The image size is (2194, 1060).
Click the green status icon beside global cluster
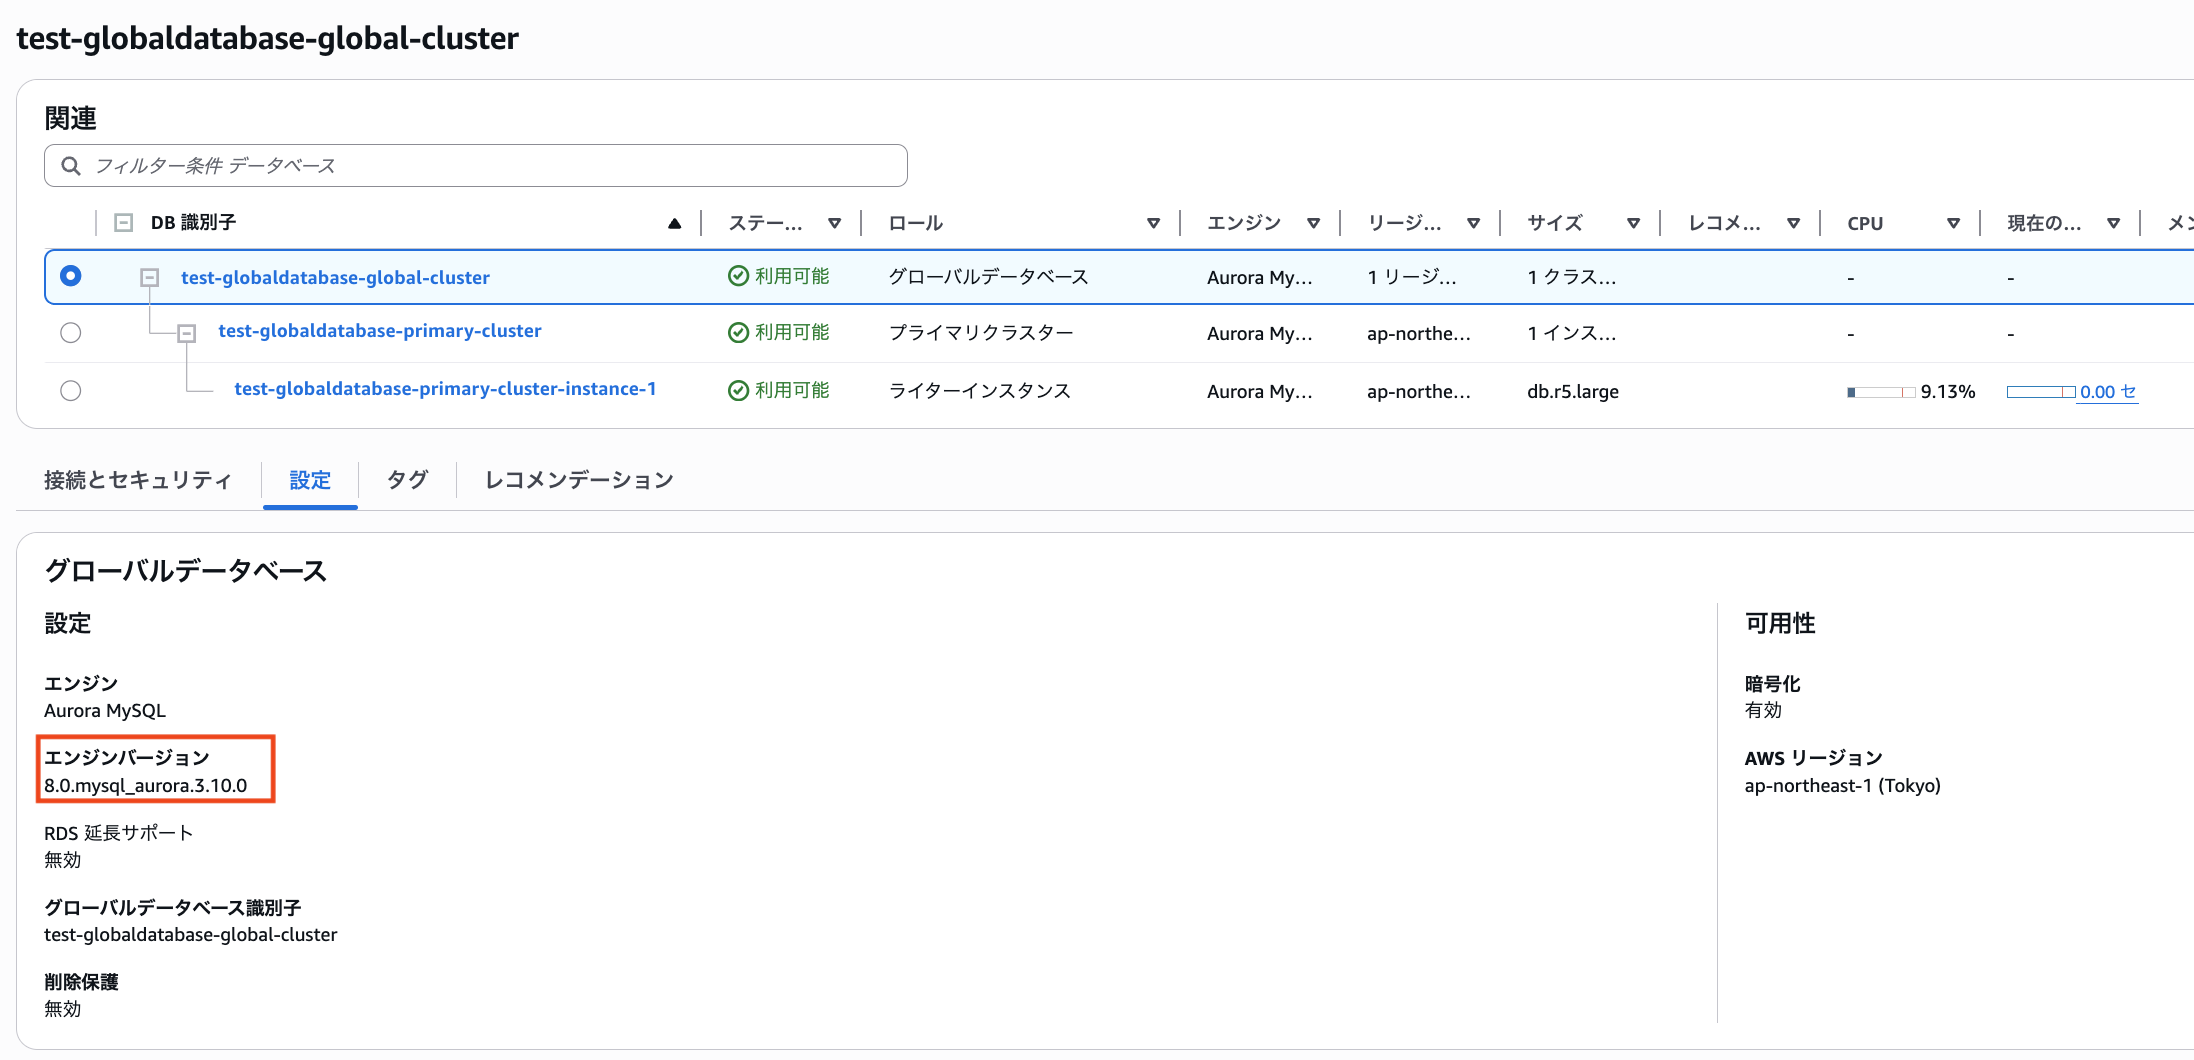coord(737,276)
